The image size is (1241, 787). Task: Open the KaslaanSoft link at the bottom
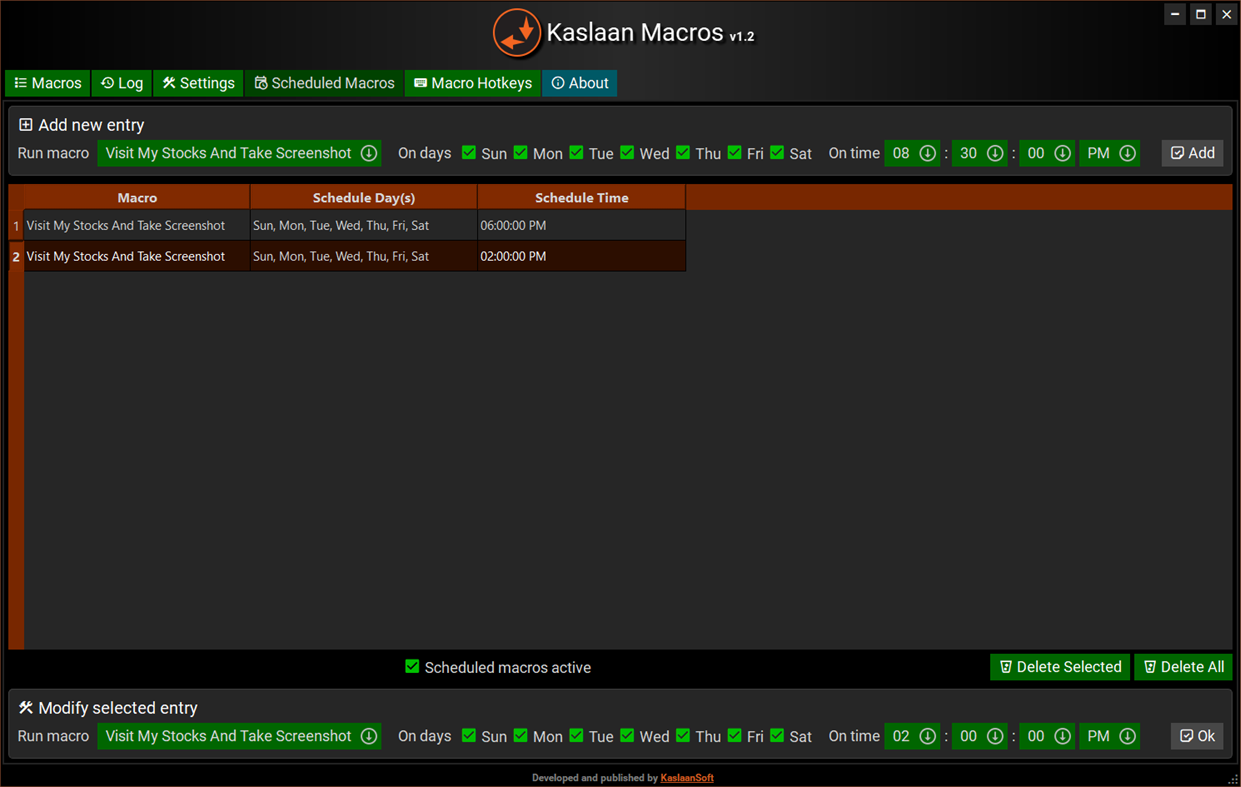point(687,778)
